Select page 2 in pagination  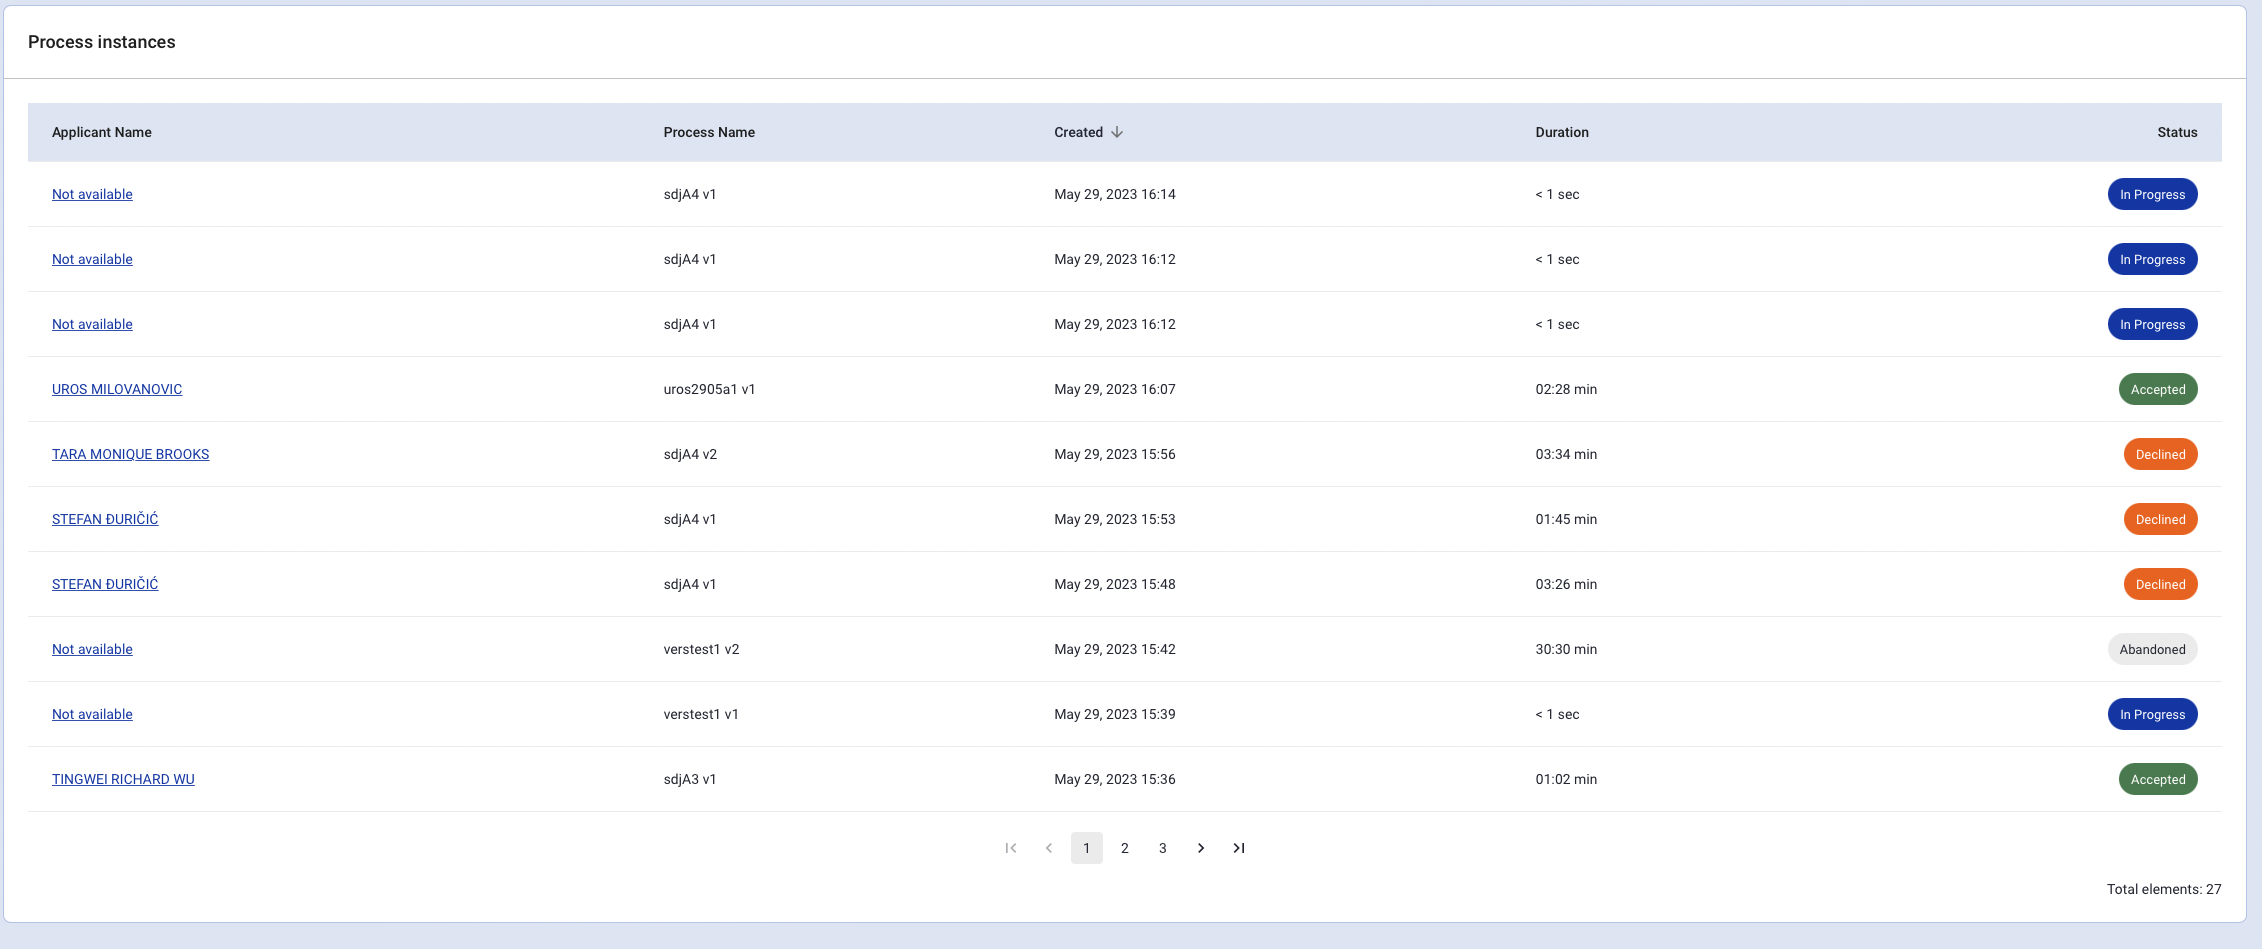point(1125,848)
